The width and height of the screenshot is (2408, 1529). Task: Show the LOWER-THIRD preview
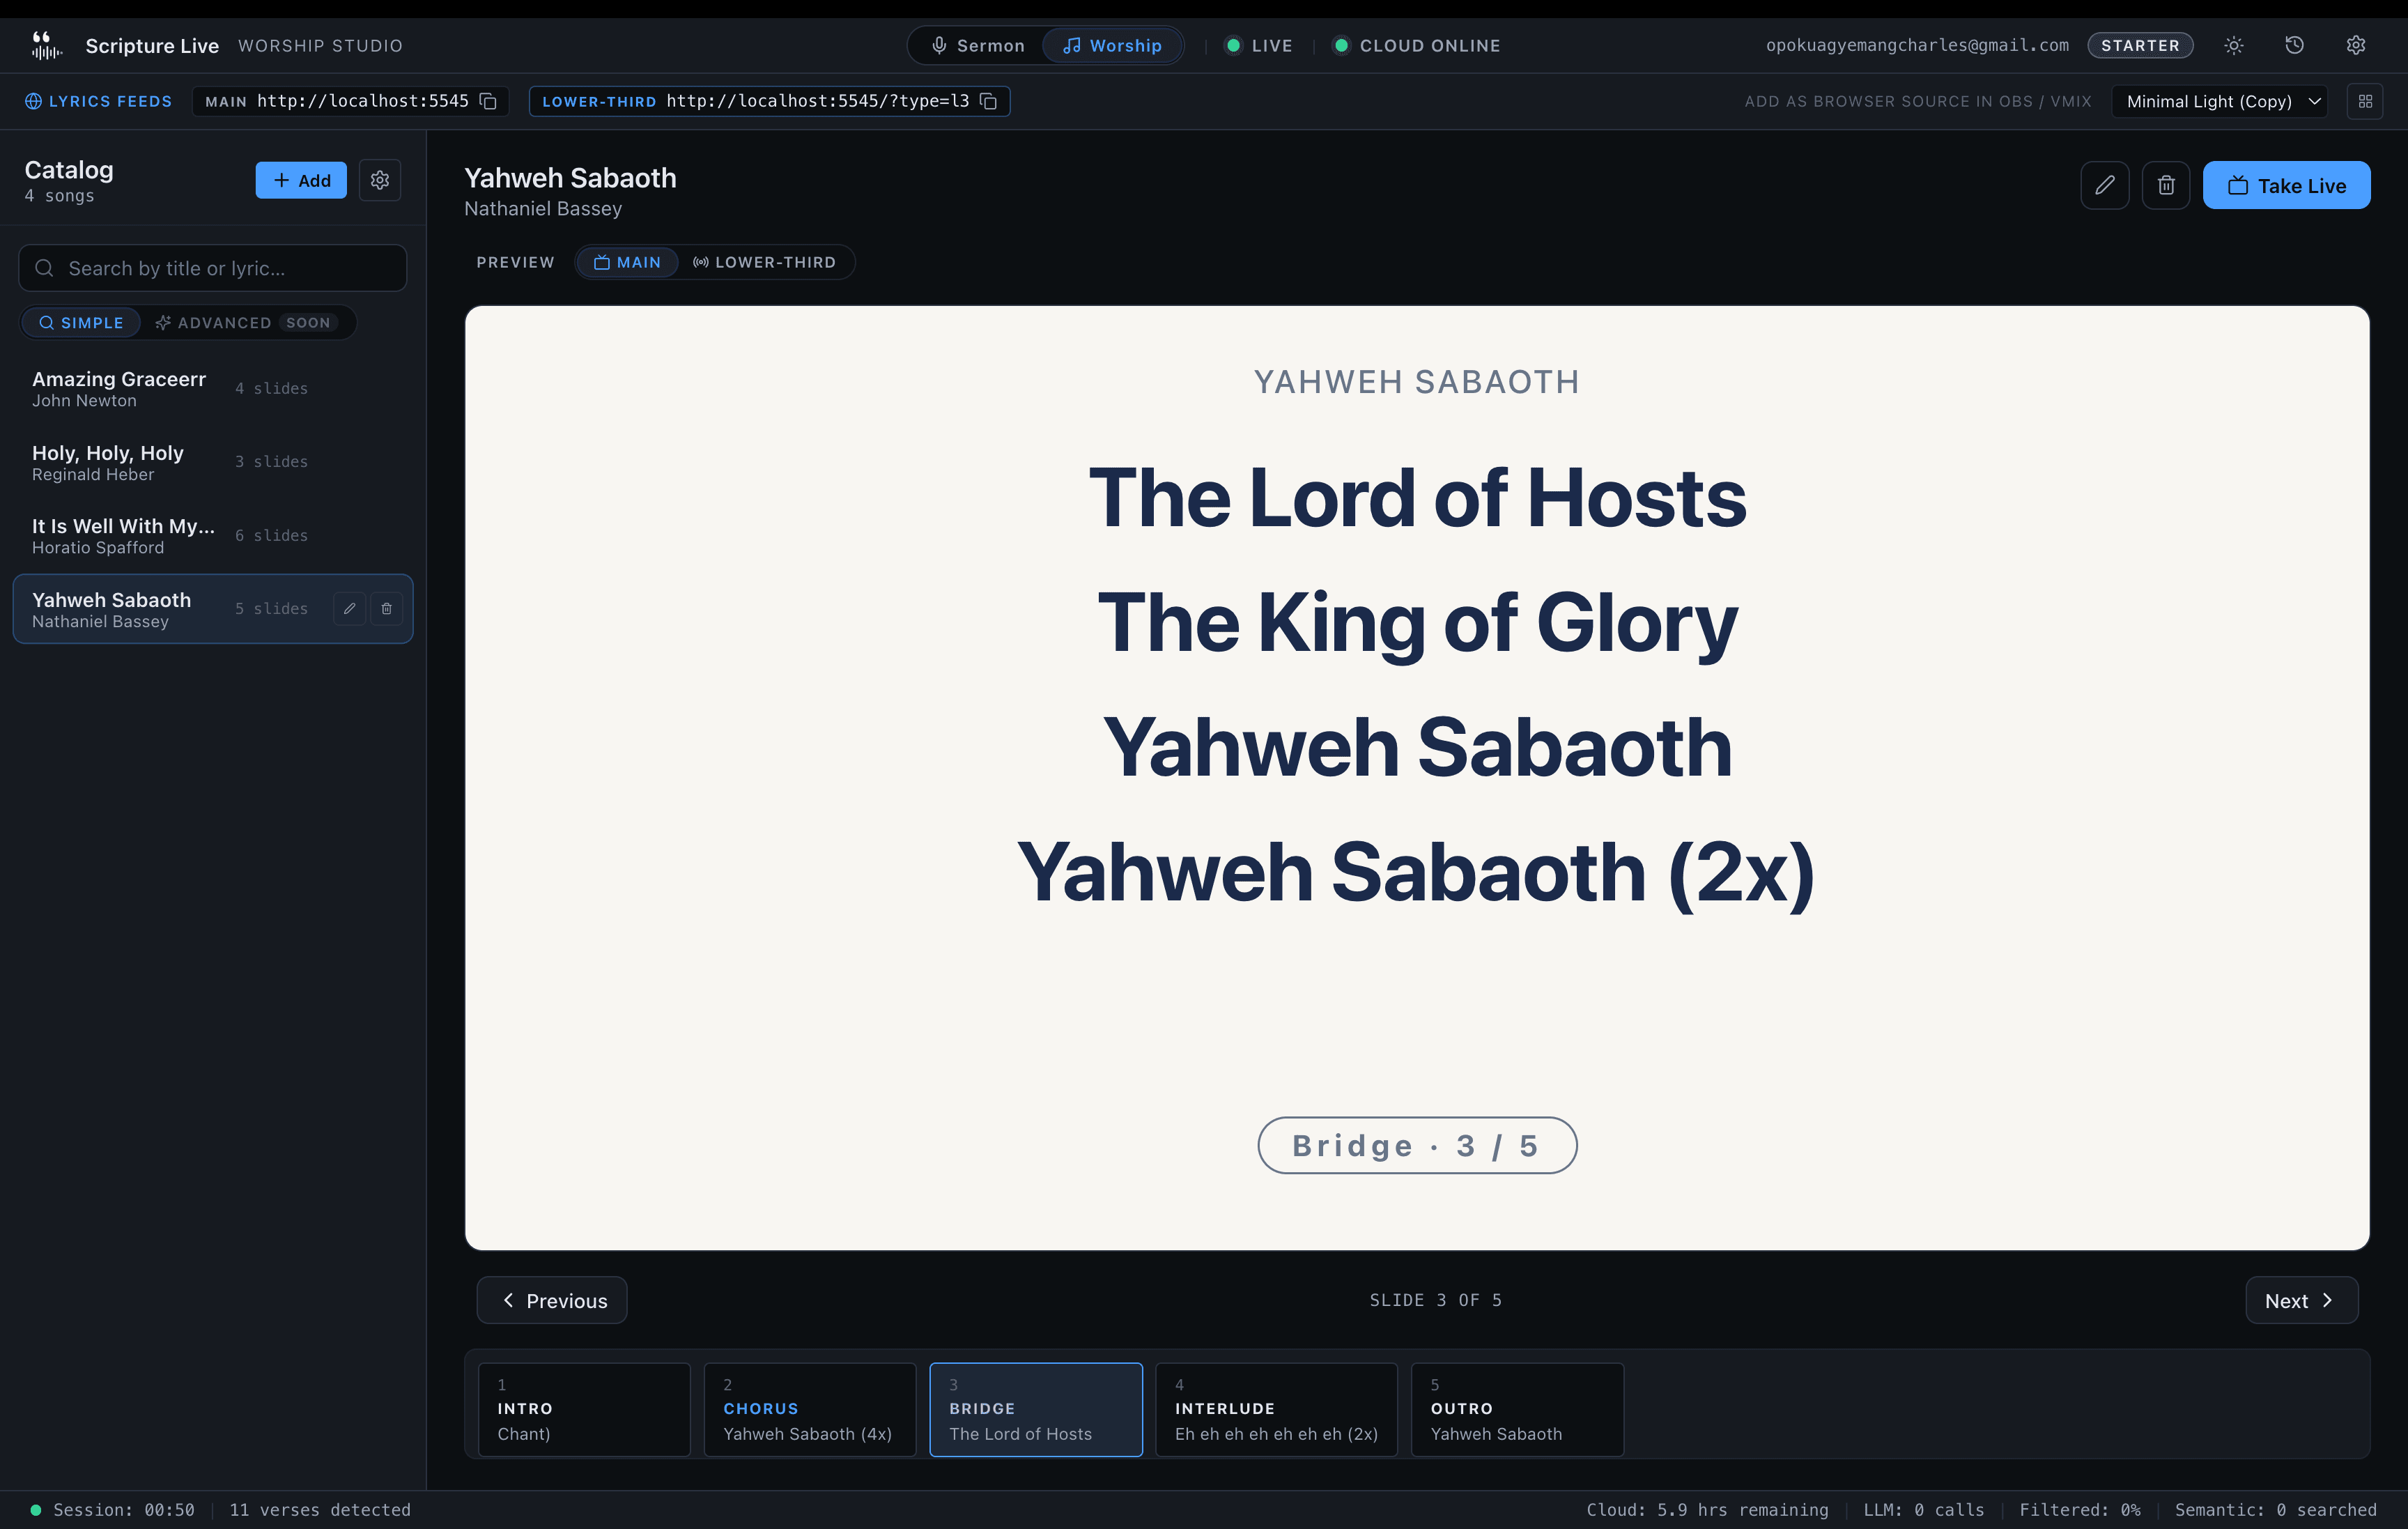[765, 262]
